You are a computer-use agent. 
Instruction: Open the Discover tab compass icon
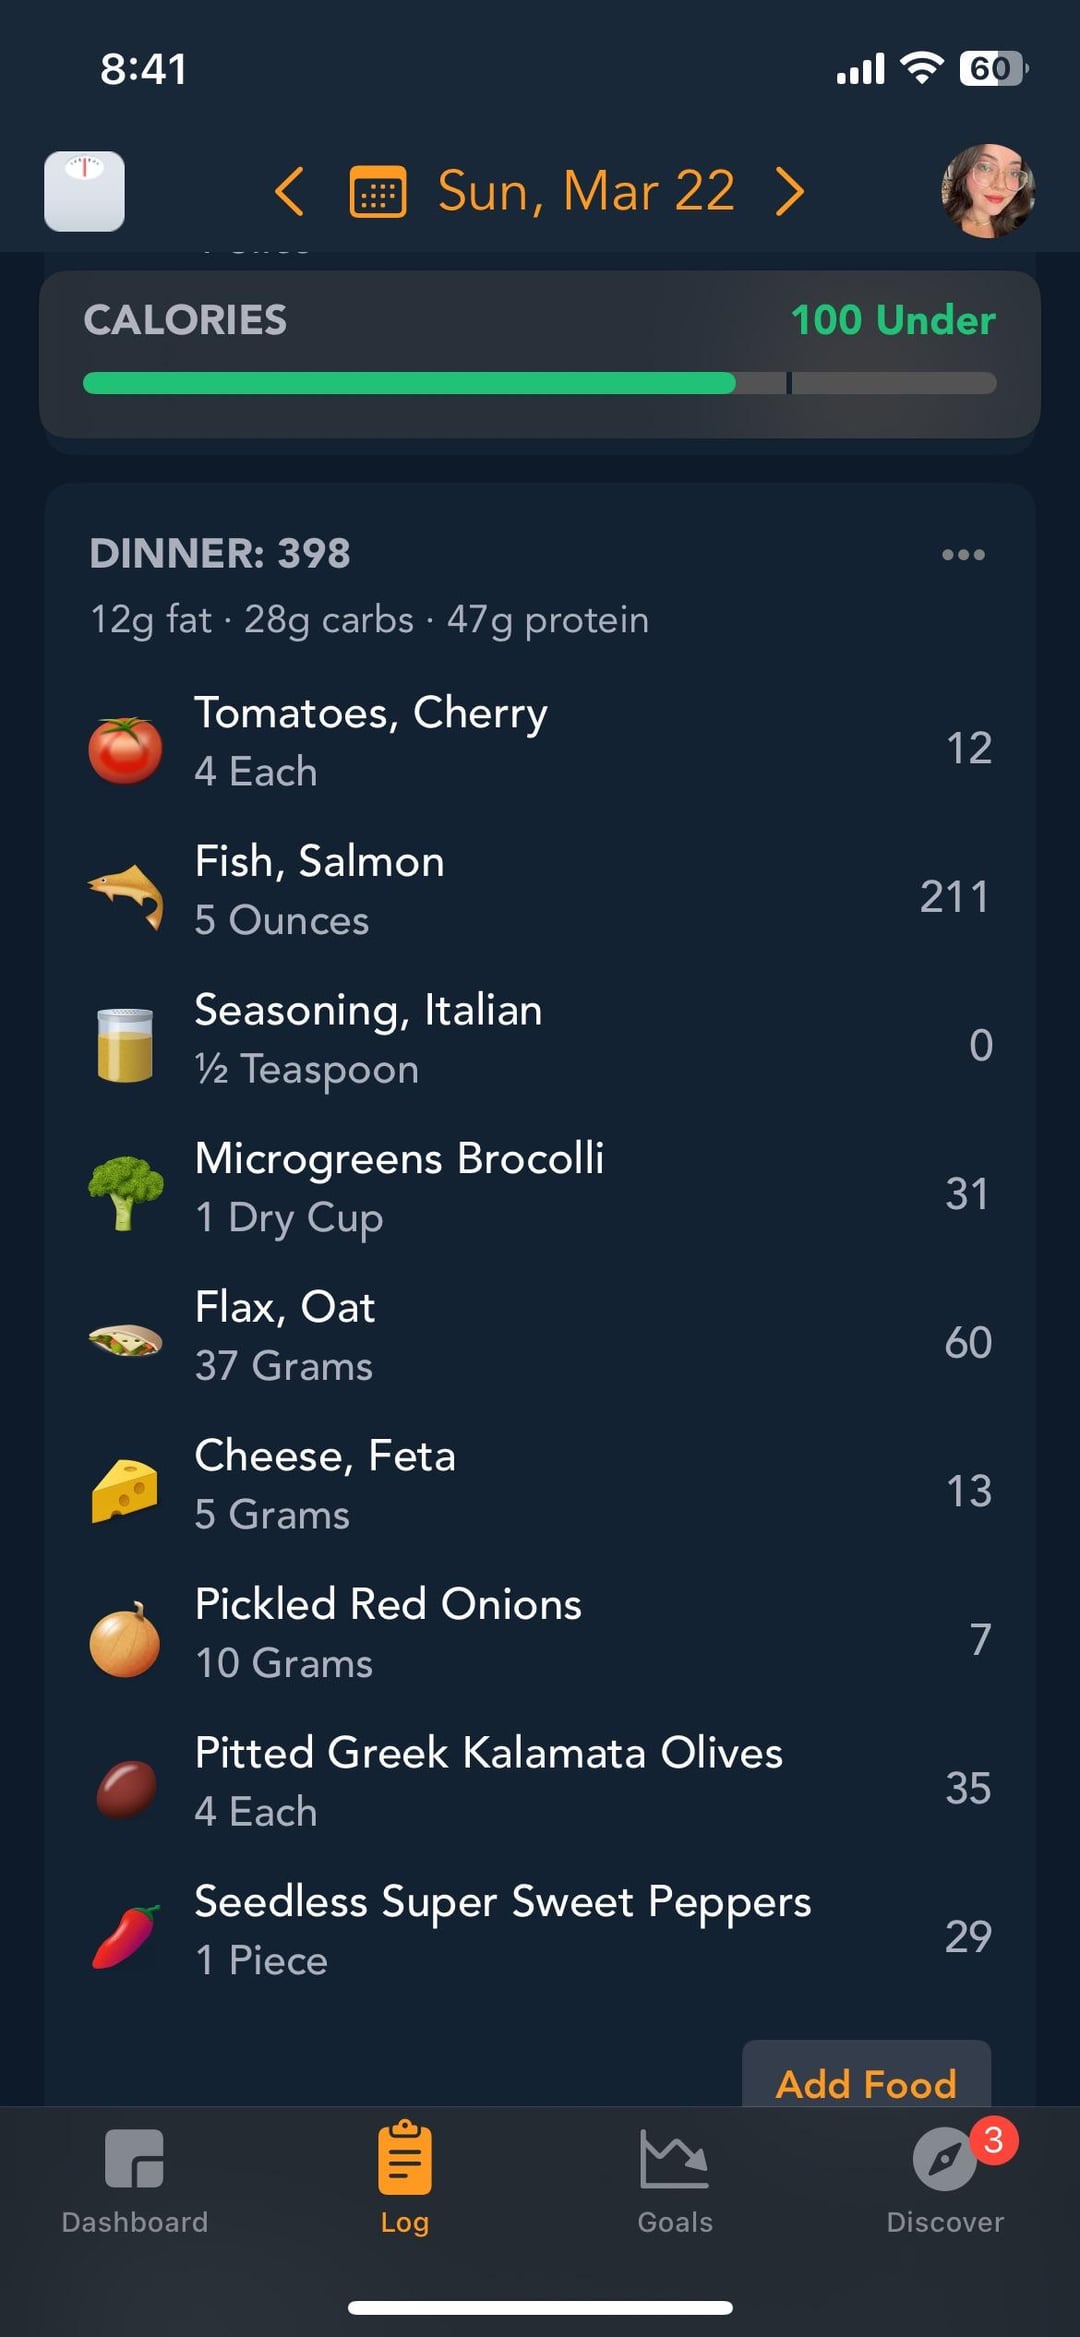click(x=944, y=2160)
